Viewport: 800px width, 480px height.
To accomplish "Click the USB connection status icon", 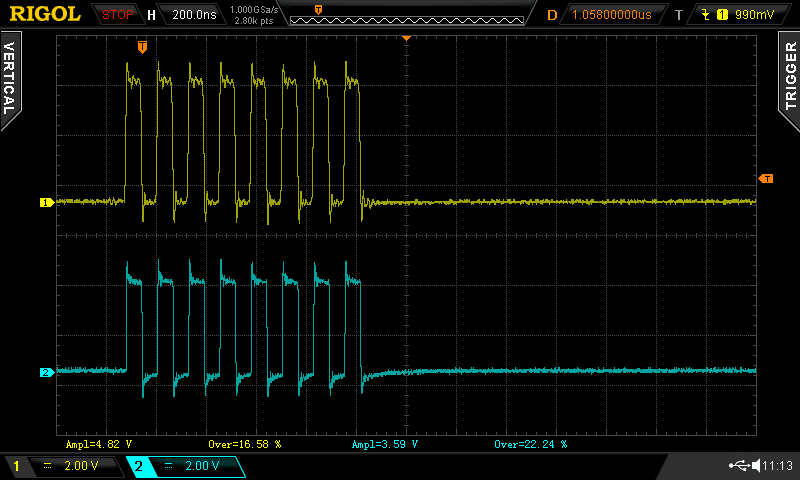I will pos(740,466).
